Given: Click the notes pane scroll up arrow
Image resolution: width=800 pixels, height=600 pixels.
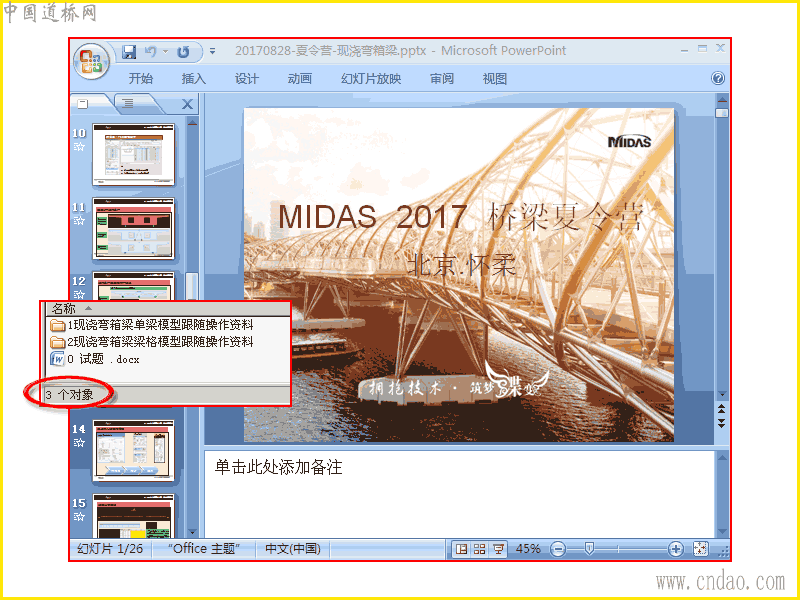Looking at the screenshot, I should pyautogui.click(x=722, y=458).
